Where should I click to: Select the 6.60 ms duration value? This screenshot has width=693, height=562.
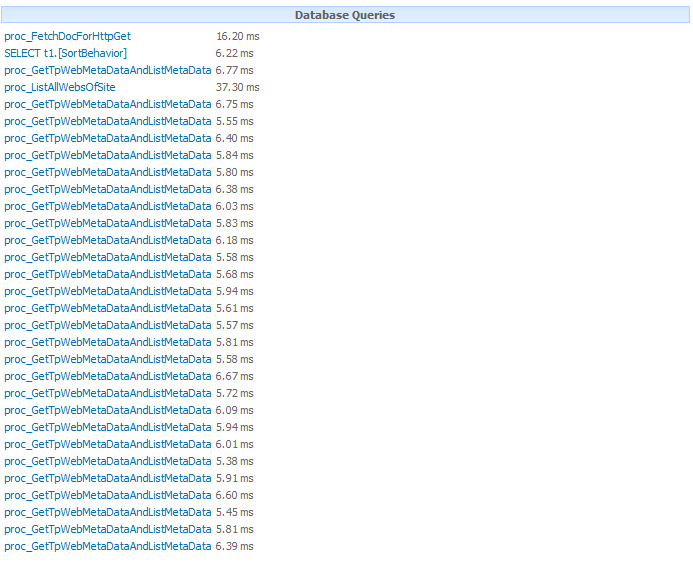click(x=235, y=495)
